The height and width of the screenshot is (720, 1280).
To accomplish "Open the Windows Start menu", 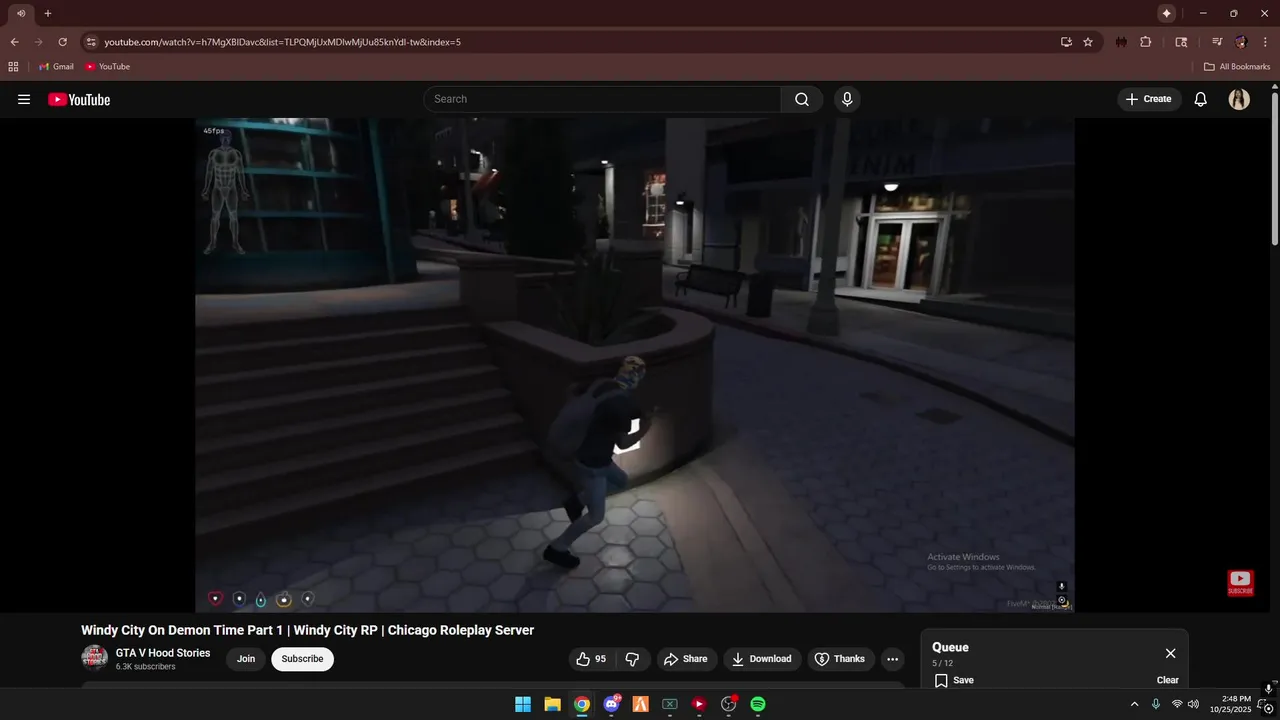I will 523,704.
